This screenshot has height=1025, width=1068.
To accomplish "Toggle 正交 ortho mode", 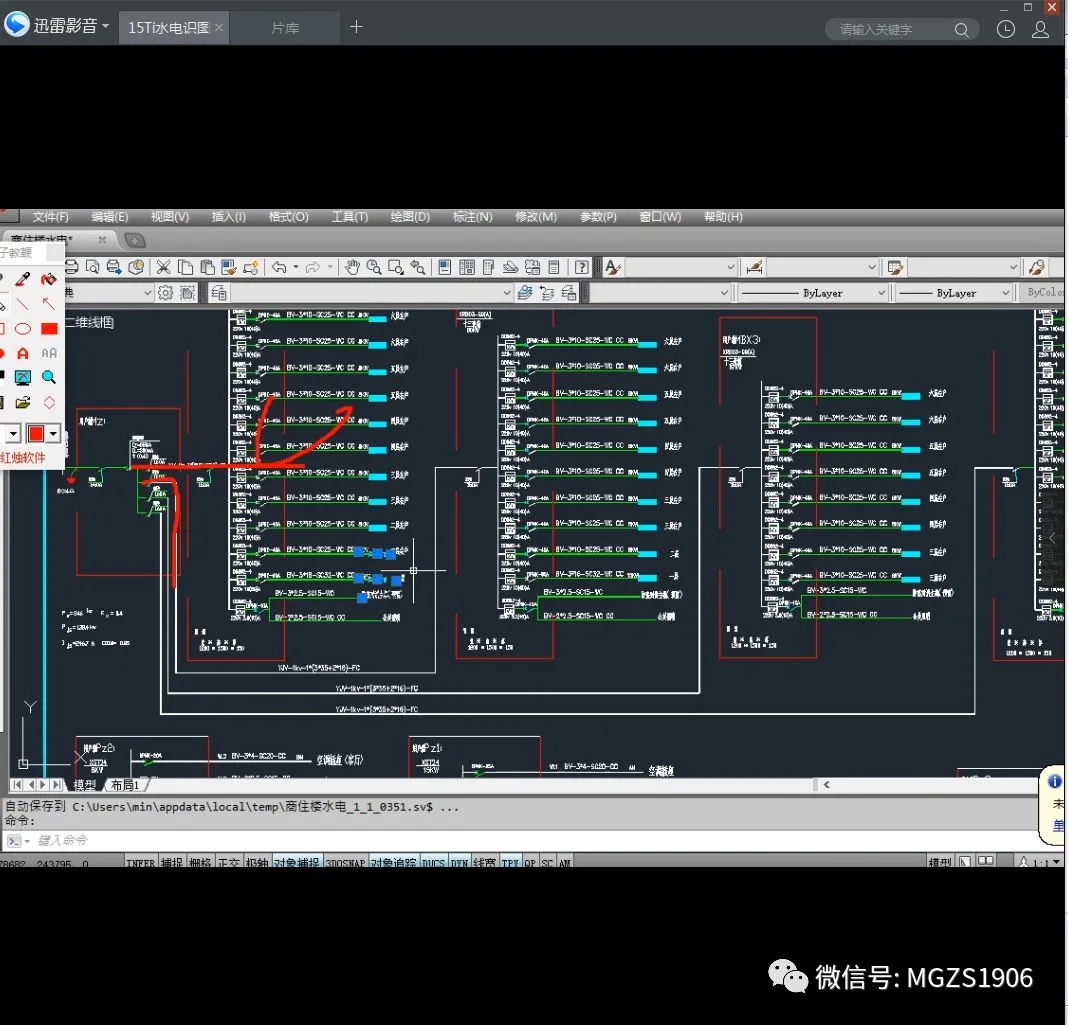I will point(229,862).
